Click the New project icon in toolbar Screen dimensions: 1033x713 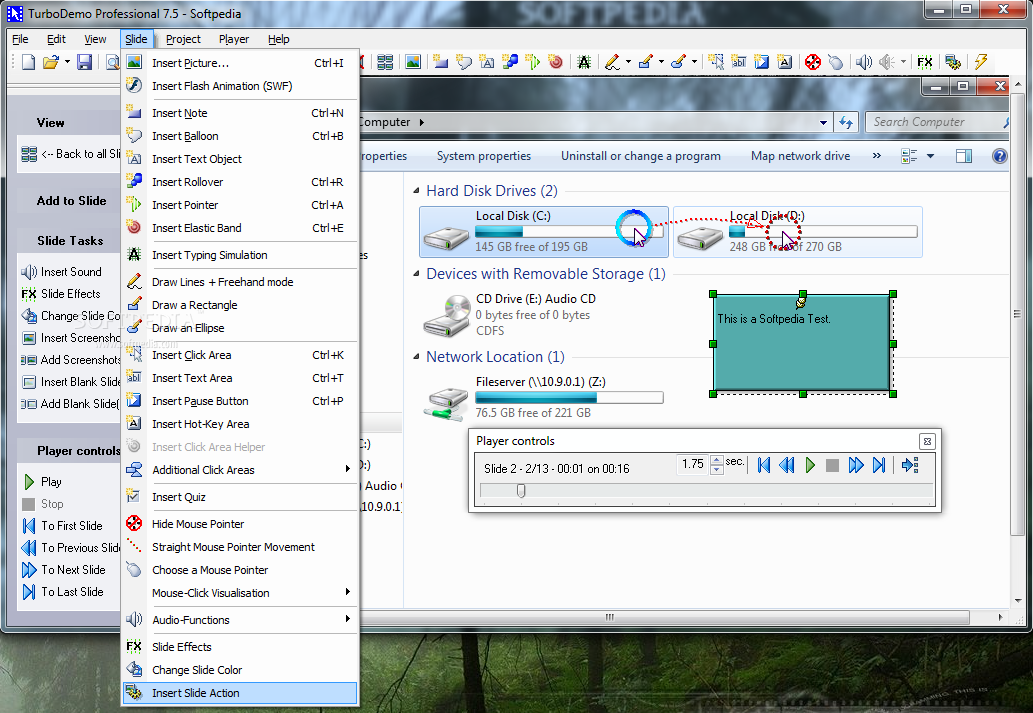[28, 62]
